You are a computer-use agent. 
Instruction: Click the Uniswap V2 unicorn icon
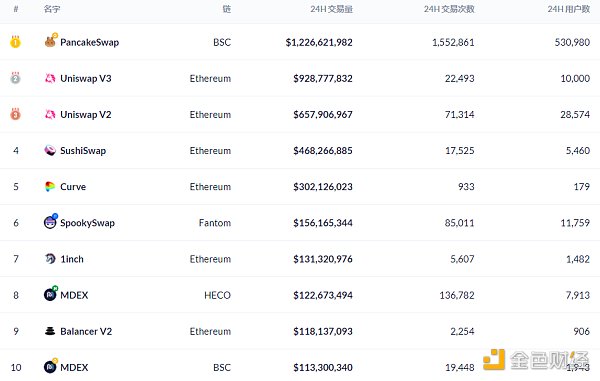[x=50, y=114]
